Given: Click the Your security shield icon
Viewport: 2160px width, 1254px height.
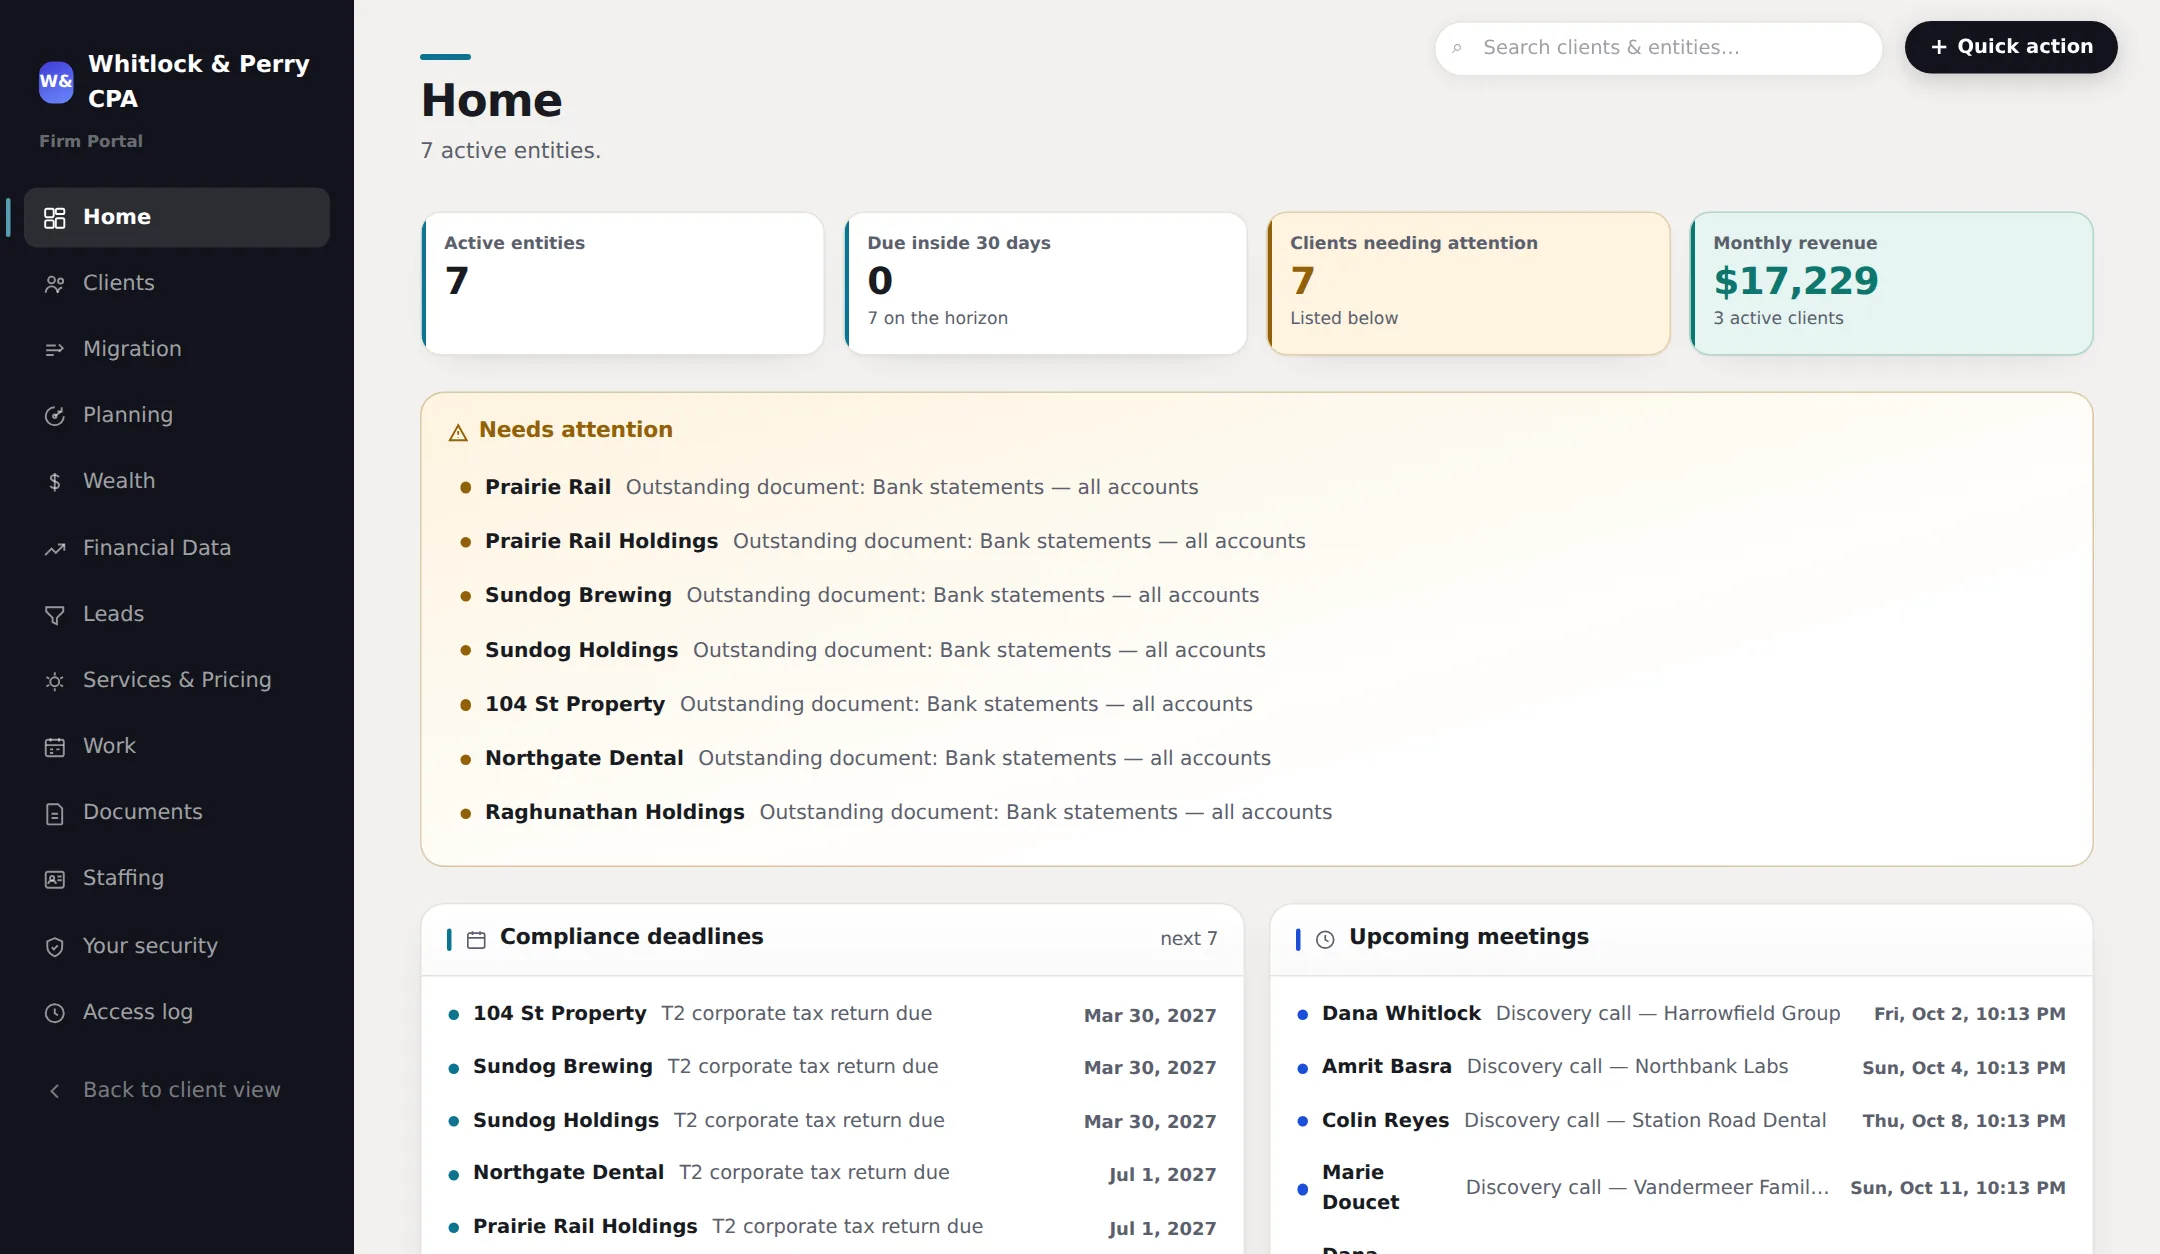Looking at the screenshot, I should click(x=55, y=946).
